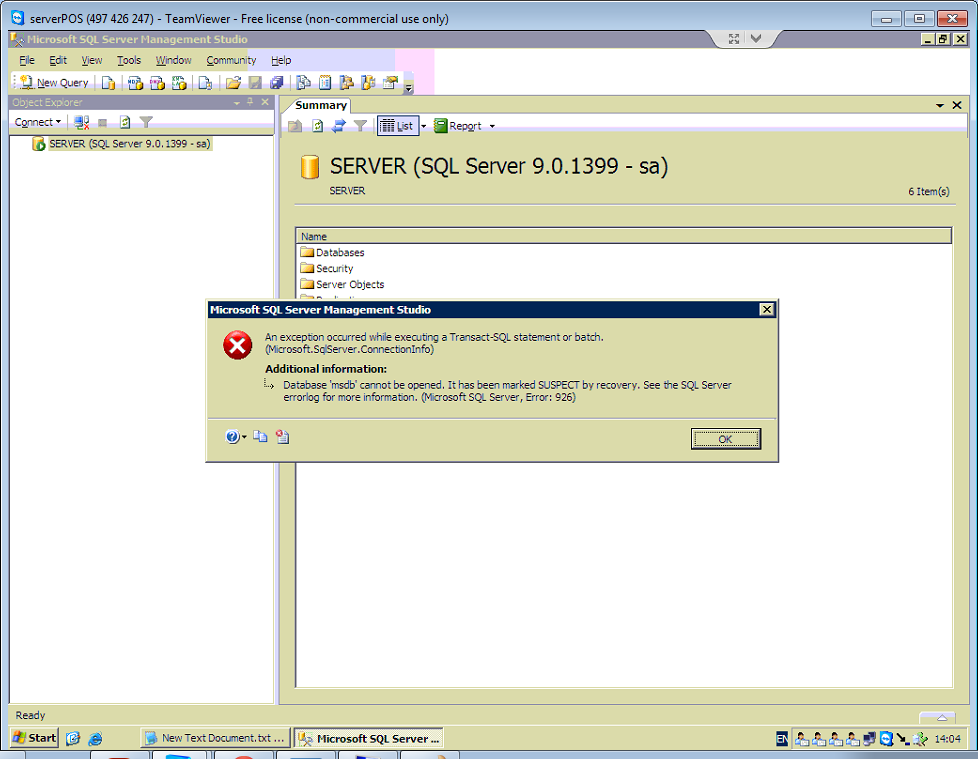Click the Analysis Services XMLA Query icon
The image size is (978, 759).
[x=179, y=82]
